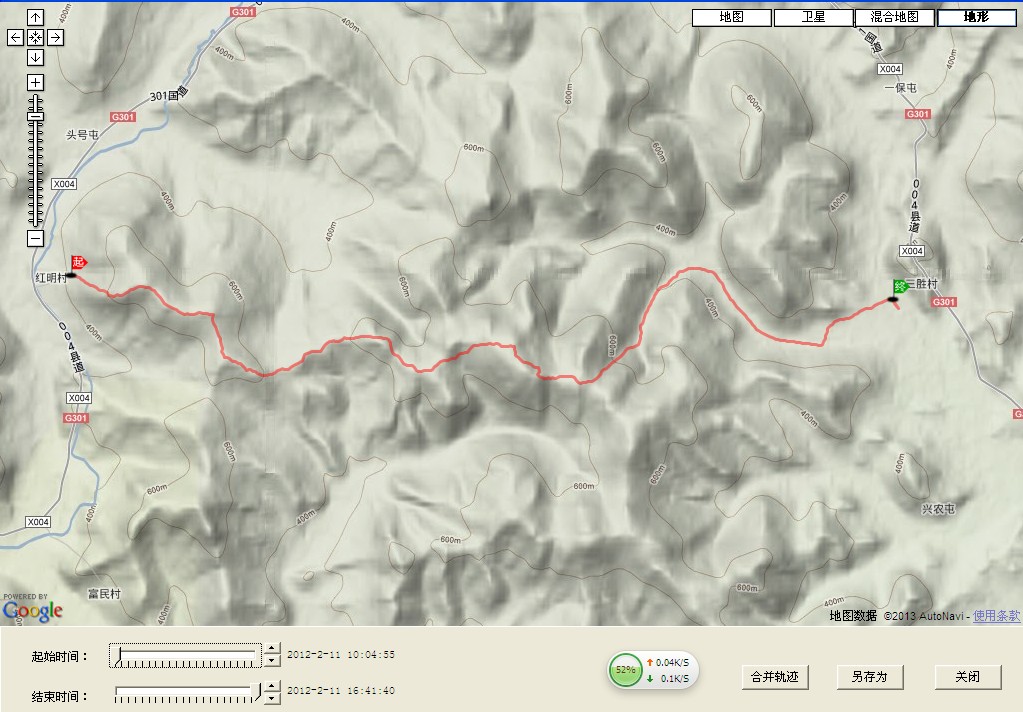Pan the map down with the arrow
This screenshot has width=1023, height=712.
[35, 57]
